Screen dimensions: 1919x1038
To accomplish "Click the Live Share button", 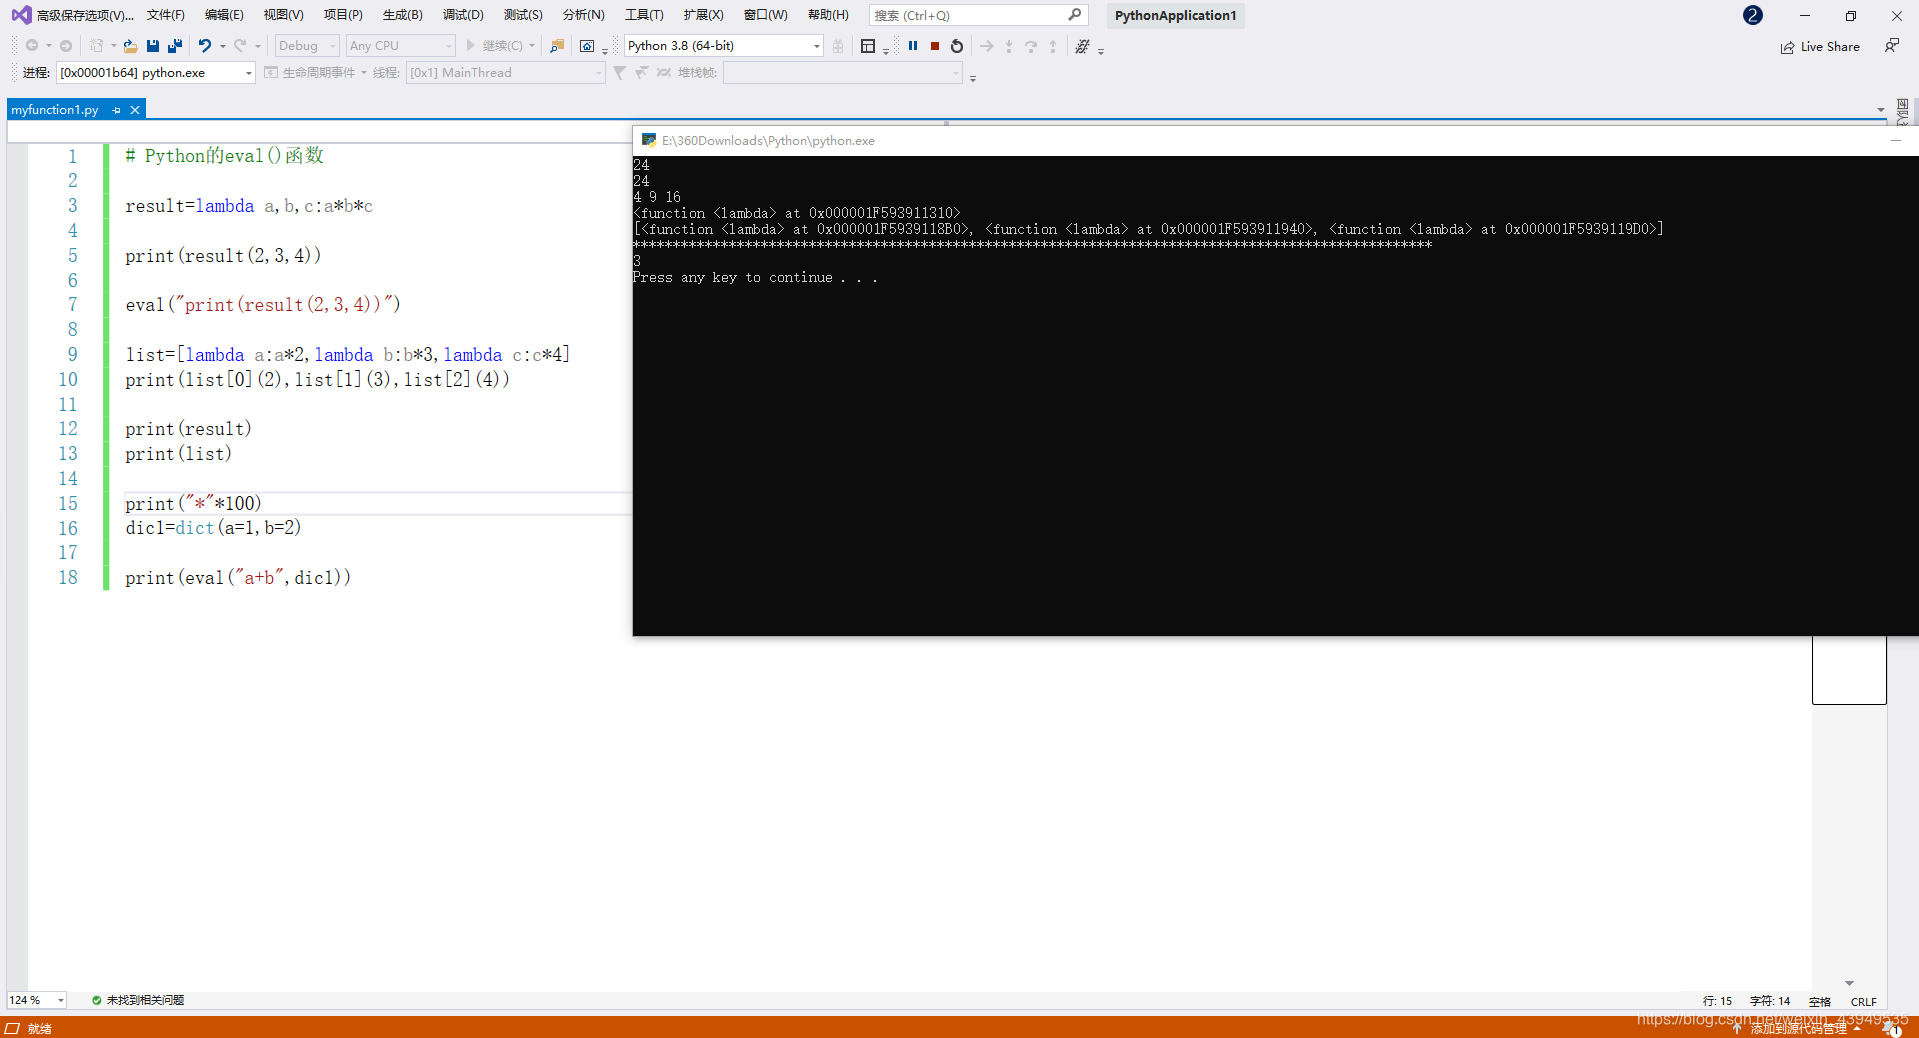I will coord(1820,47).
